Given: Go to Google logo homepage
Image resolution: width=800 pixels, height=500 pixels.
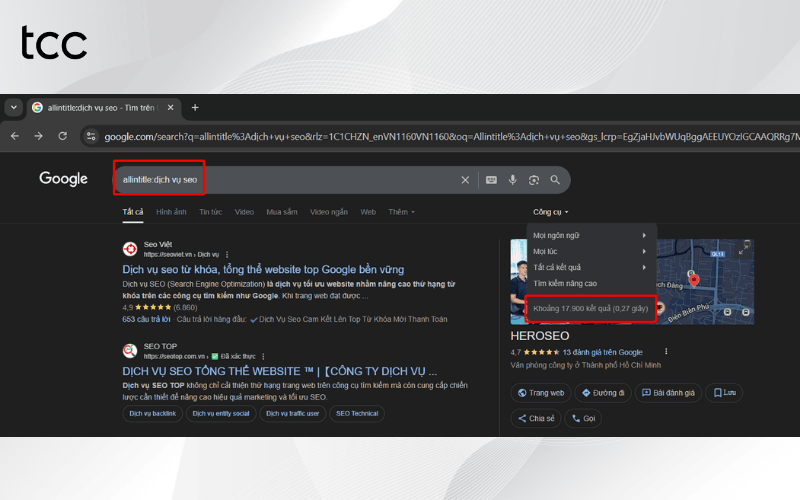Looking at the screenshot, I should point(63,179).
